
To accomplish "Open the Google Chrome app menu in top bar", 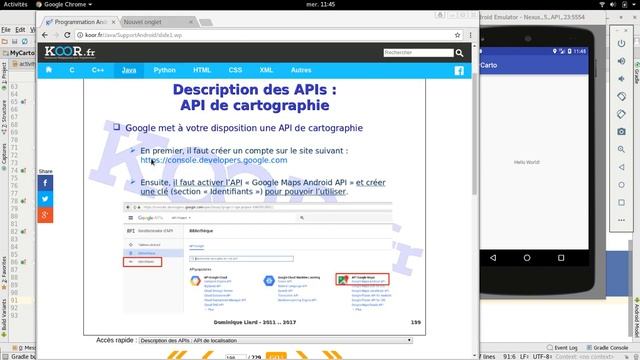I will click(x=64, y=4).
